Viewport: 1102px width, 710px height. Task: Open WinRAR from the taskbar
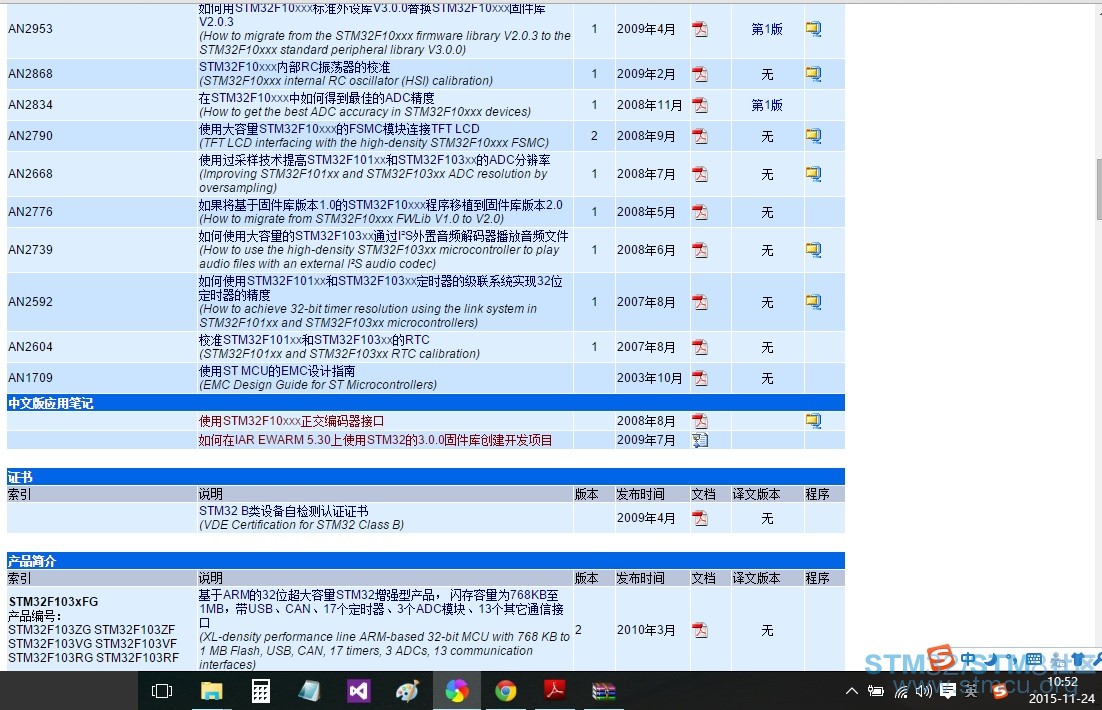[603, 691]
